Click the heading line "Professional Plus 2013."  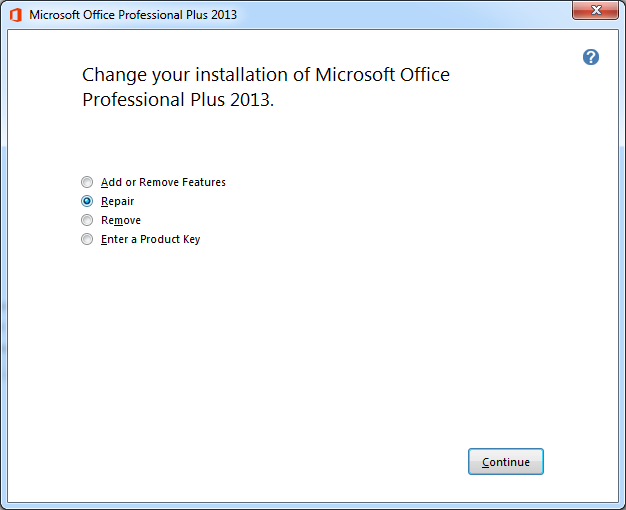click(x=178, y=99)
